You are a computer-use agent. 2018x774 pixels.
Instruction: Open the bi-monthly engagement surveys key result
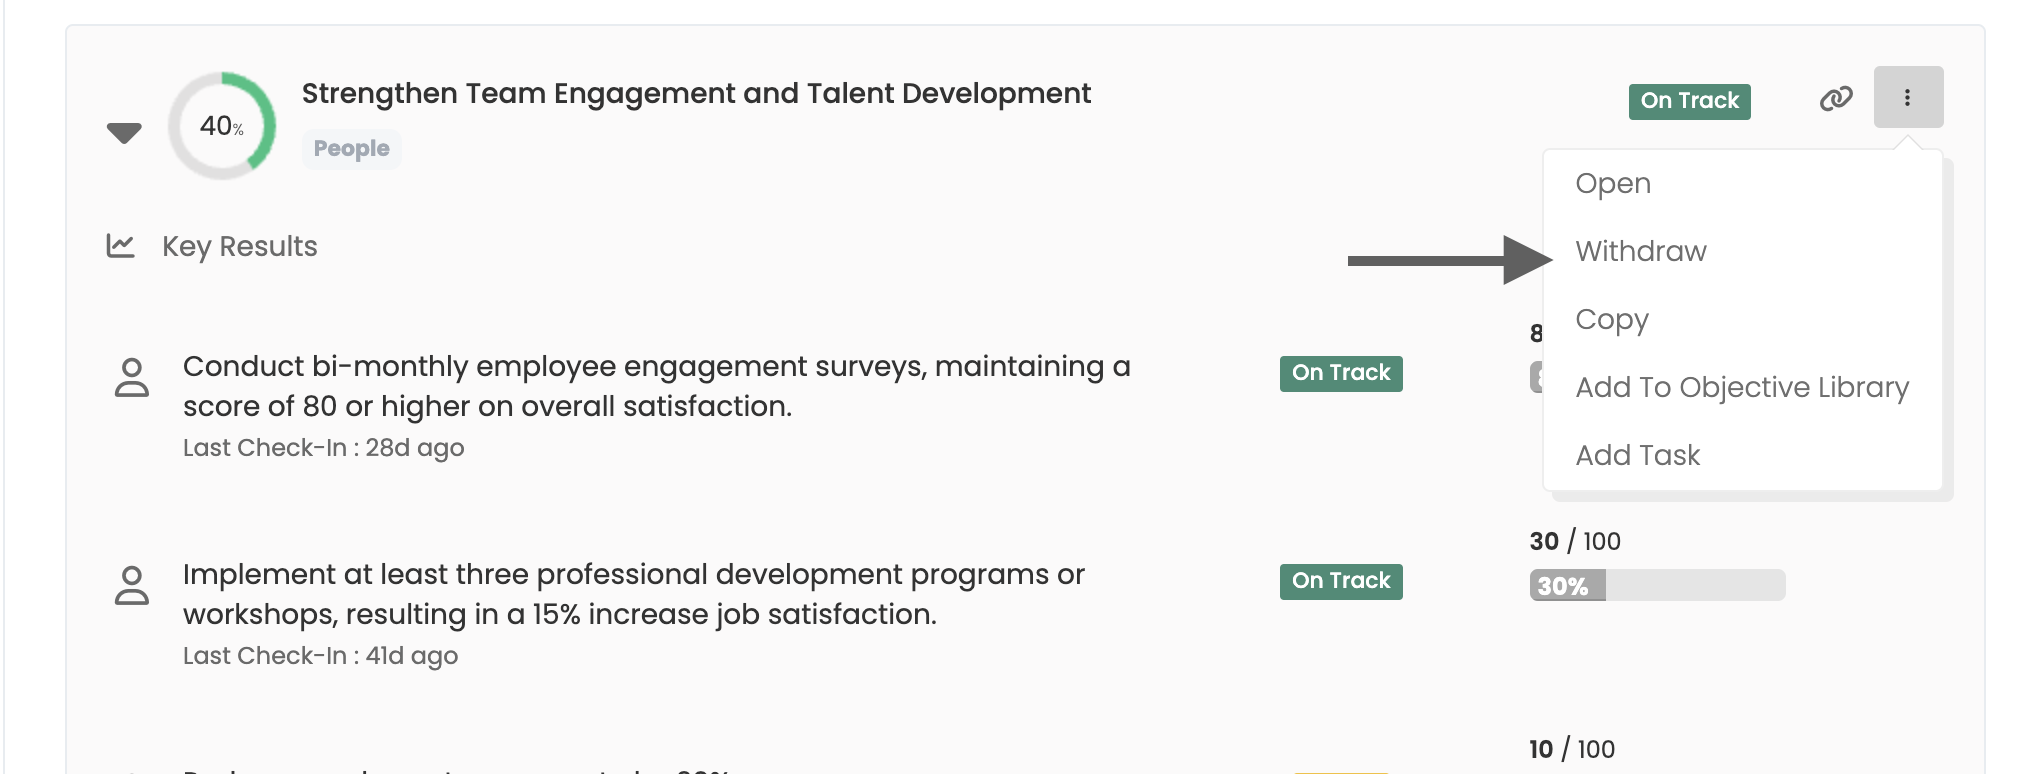(656, 386)
